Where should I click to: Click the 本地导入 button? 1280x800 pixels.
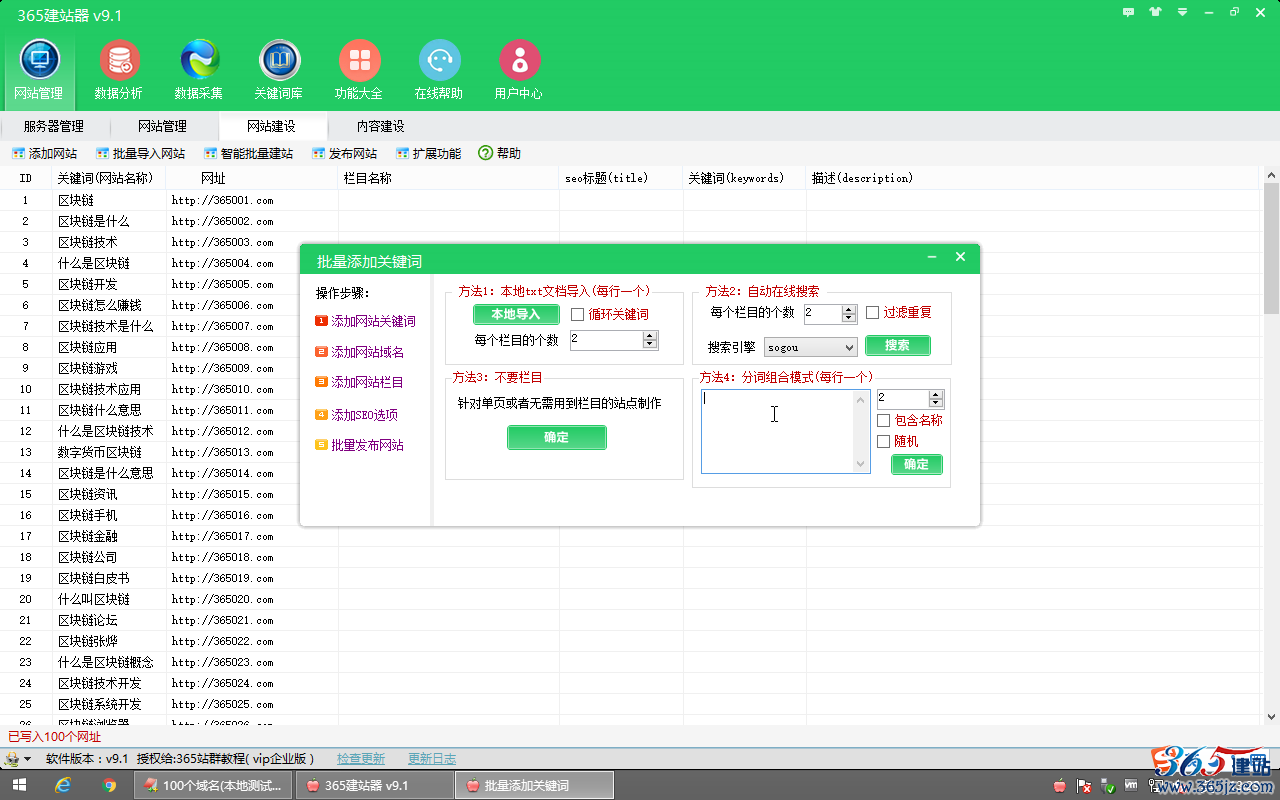tap(516, 314)
